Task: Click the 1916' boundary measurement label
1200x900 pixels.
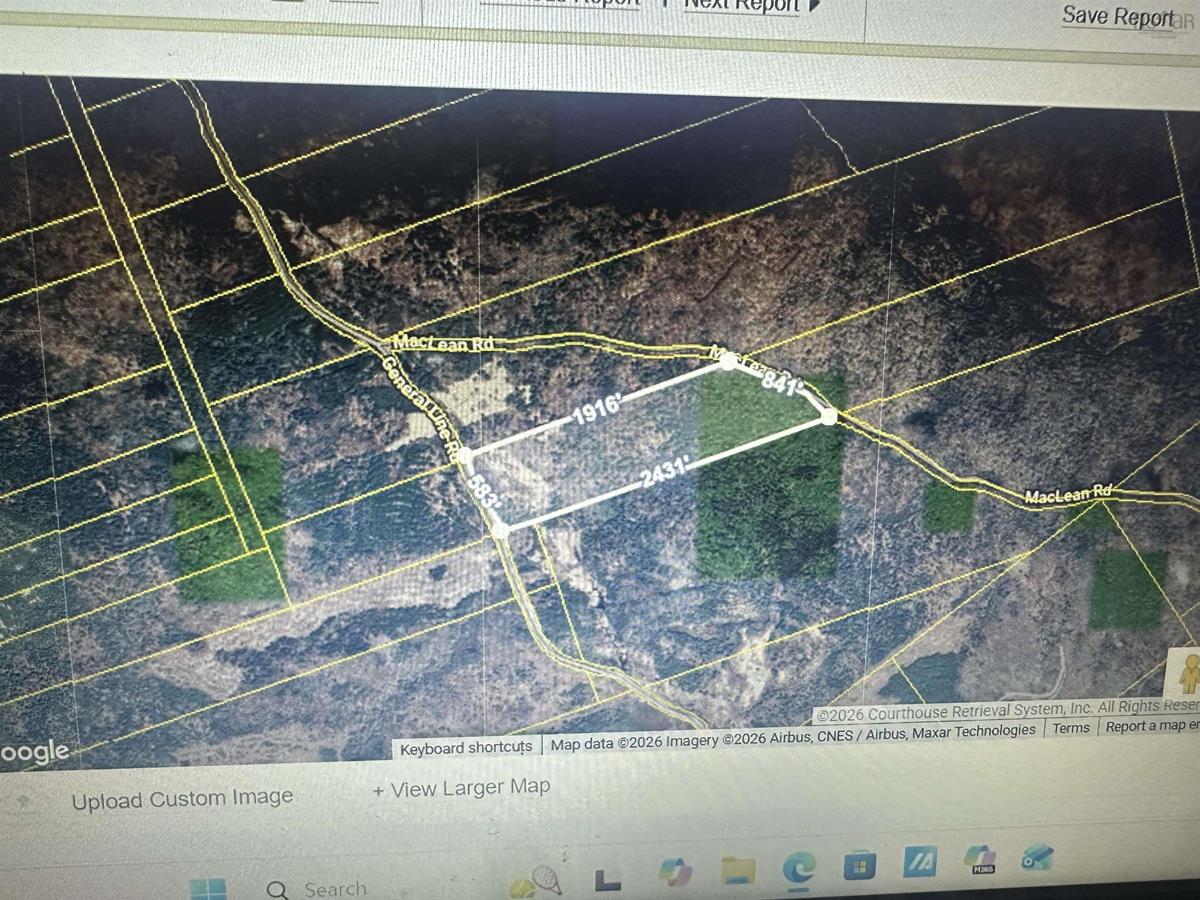Action: (599, 411)
